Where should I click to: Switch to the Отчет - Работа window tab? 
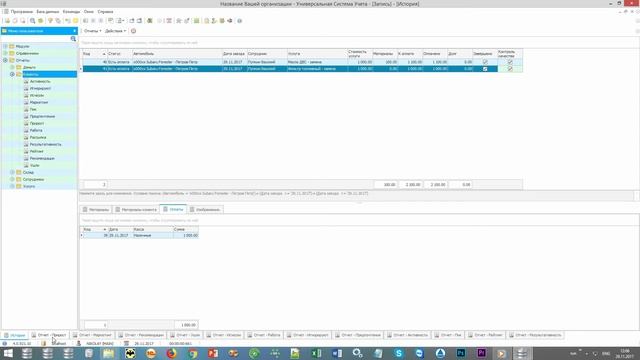click(264, 335)
